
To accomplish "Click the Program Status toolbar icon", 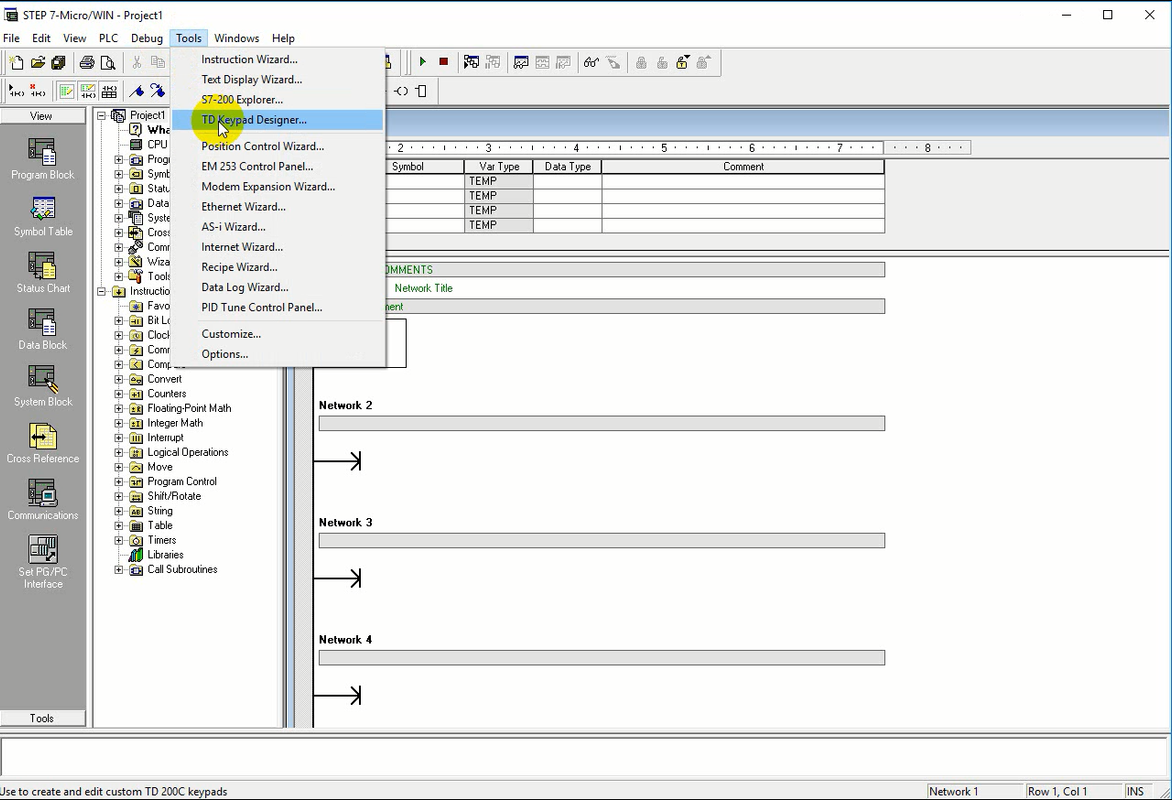I will pos(471,62).
